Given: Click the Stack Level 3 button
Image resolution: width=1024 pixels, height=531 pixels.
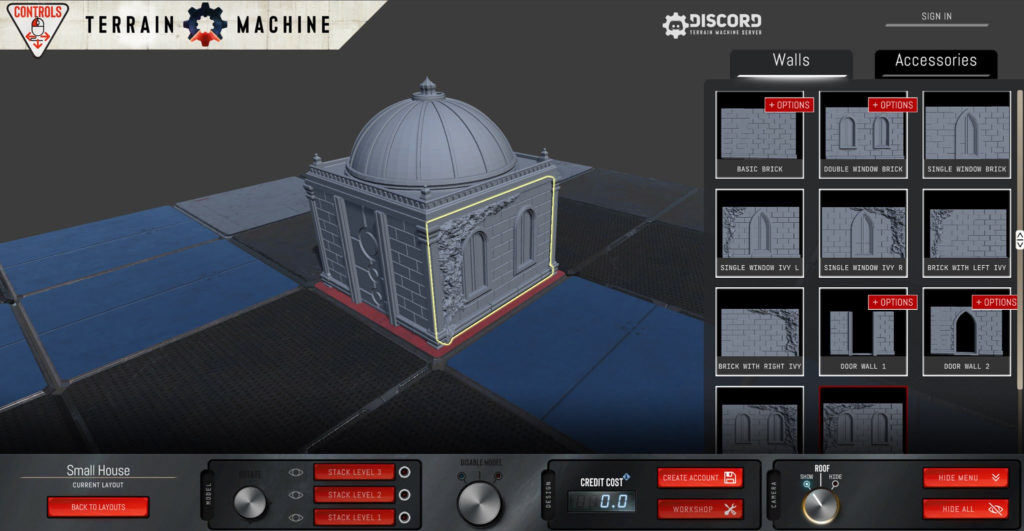Looking at the screenshot, I should click(355, 472).
